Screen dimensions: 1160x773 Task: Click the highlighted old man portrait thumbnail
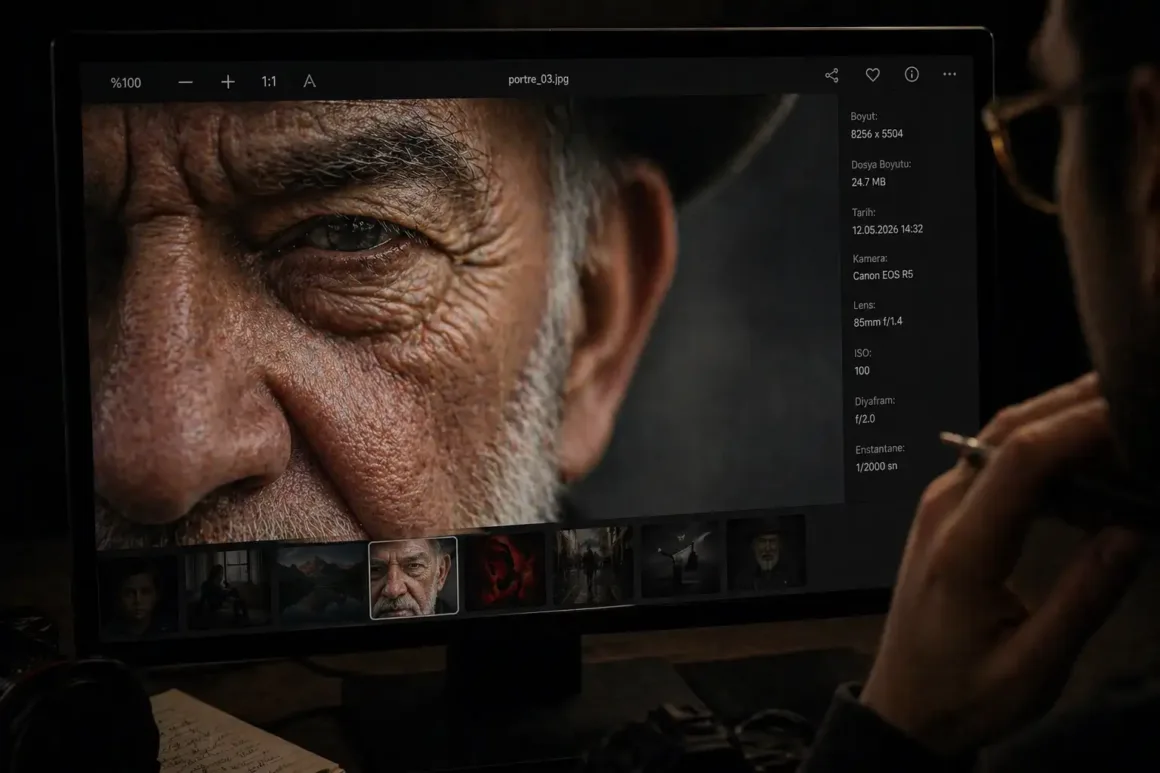[x=413, y=578]
